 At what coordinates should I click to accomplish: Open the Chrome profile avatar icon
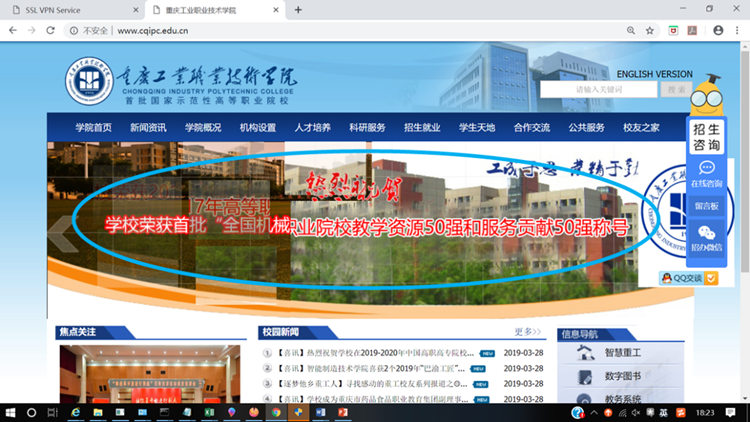coord(718,30)
